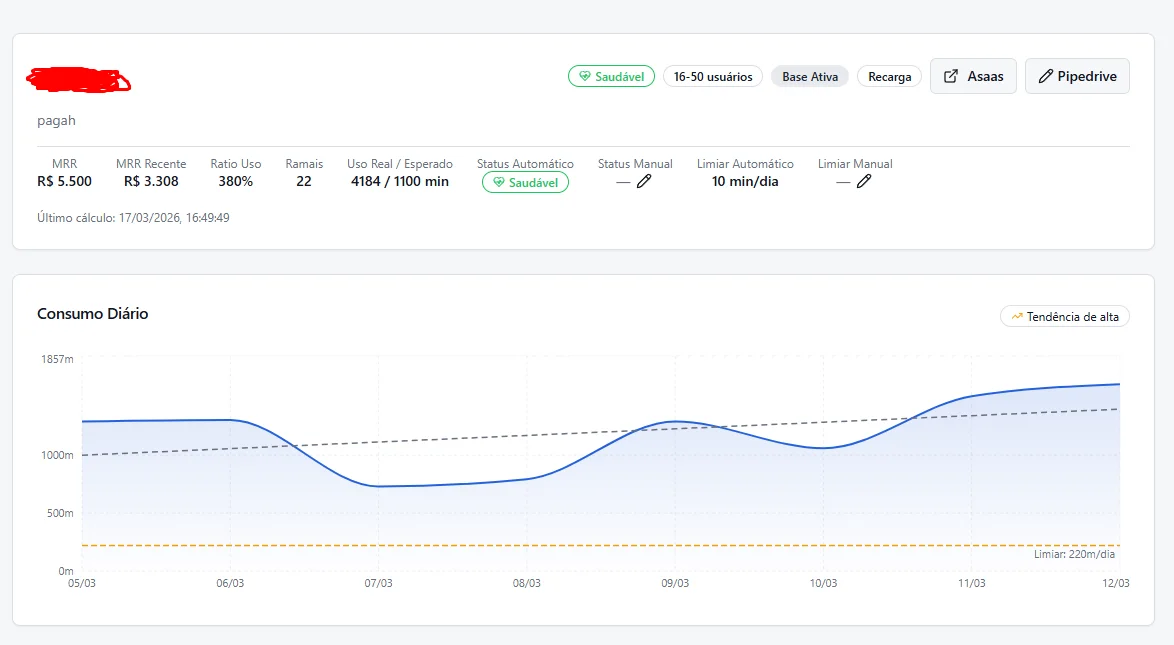The height and width of the screenshot is (645, 1174).
Task: Click the Uso Real / Esperado label
Action: click(x=400, y=164)
